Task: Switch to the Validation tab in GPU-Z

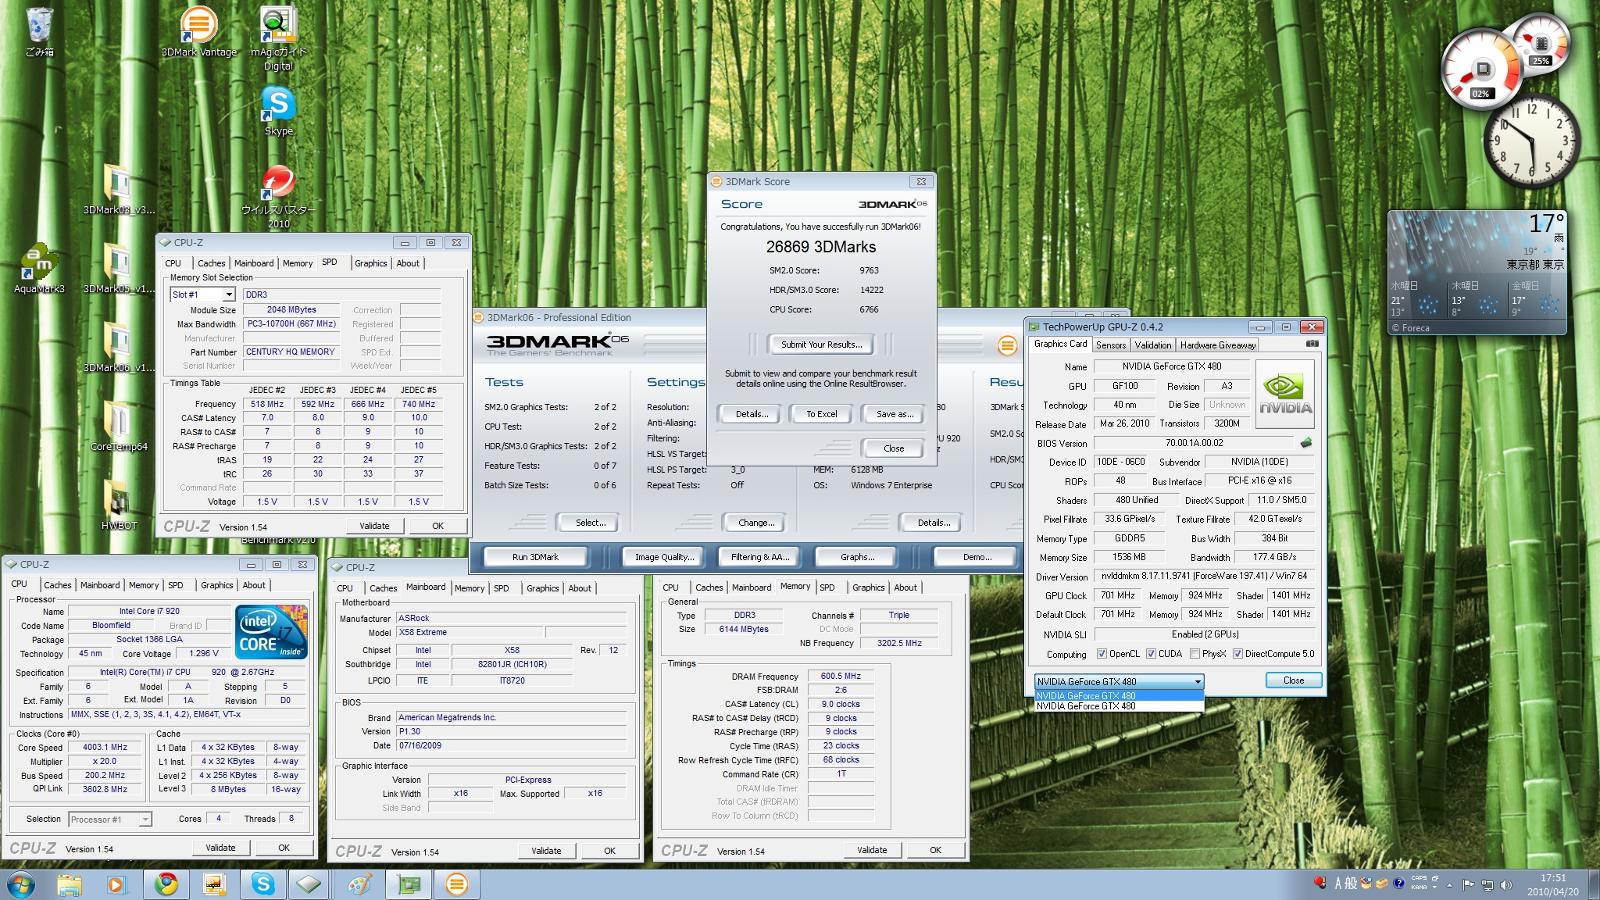Action: click(1153, 345)
